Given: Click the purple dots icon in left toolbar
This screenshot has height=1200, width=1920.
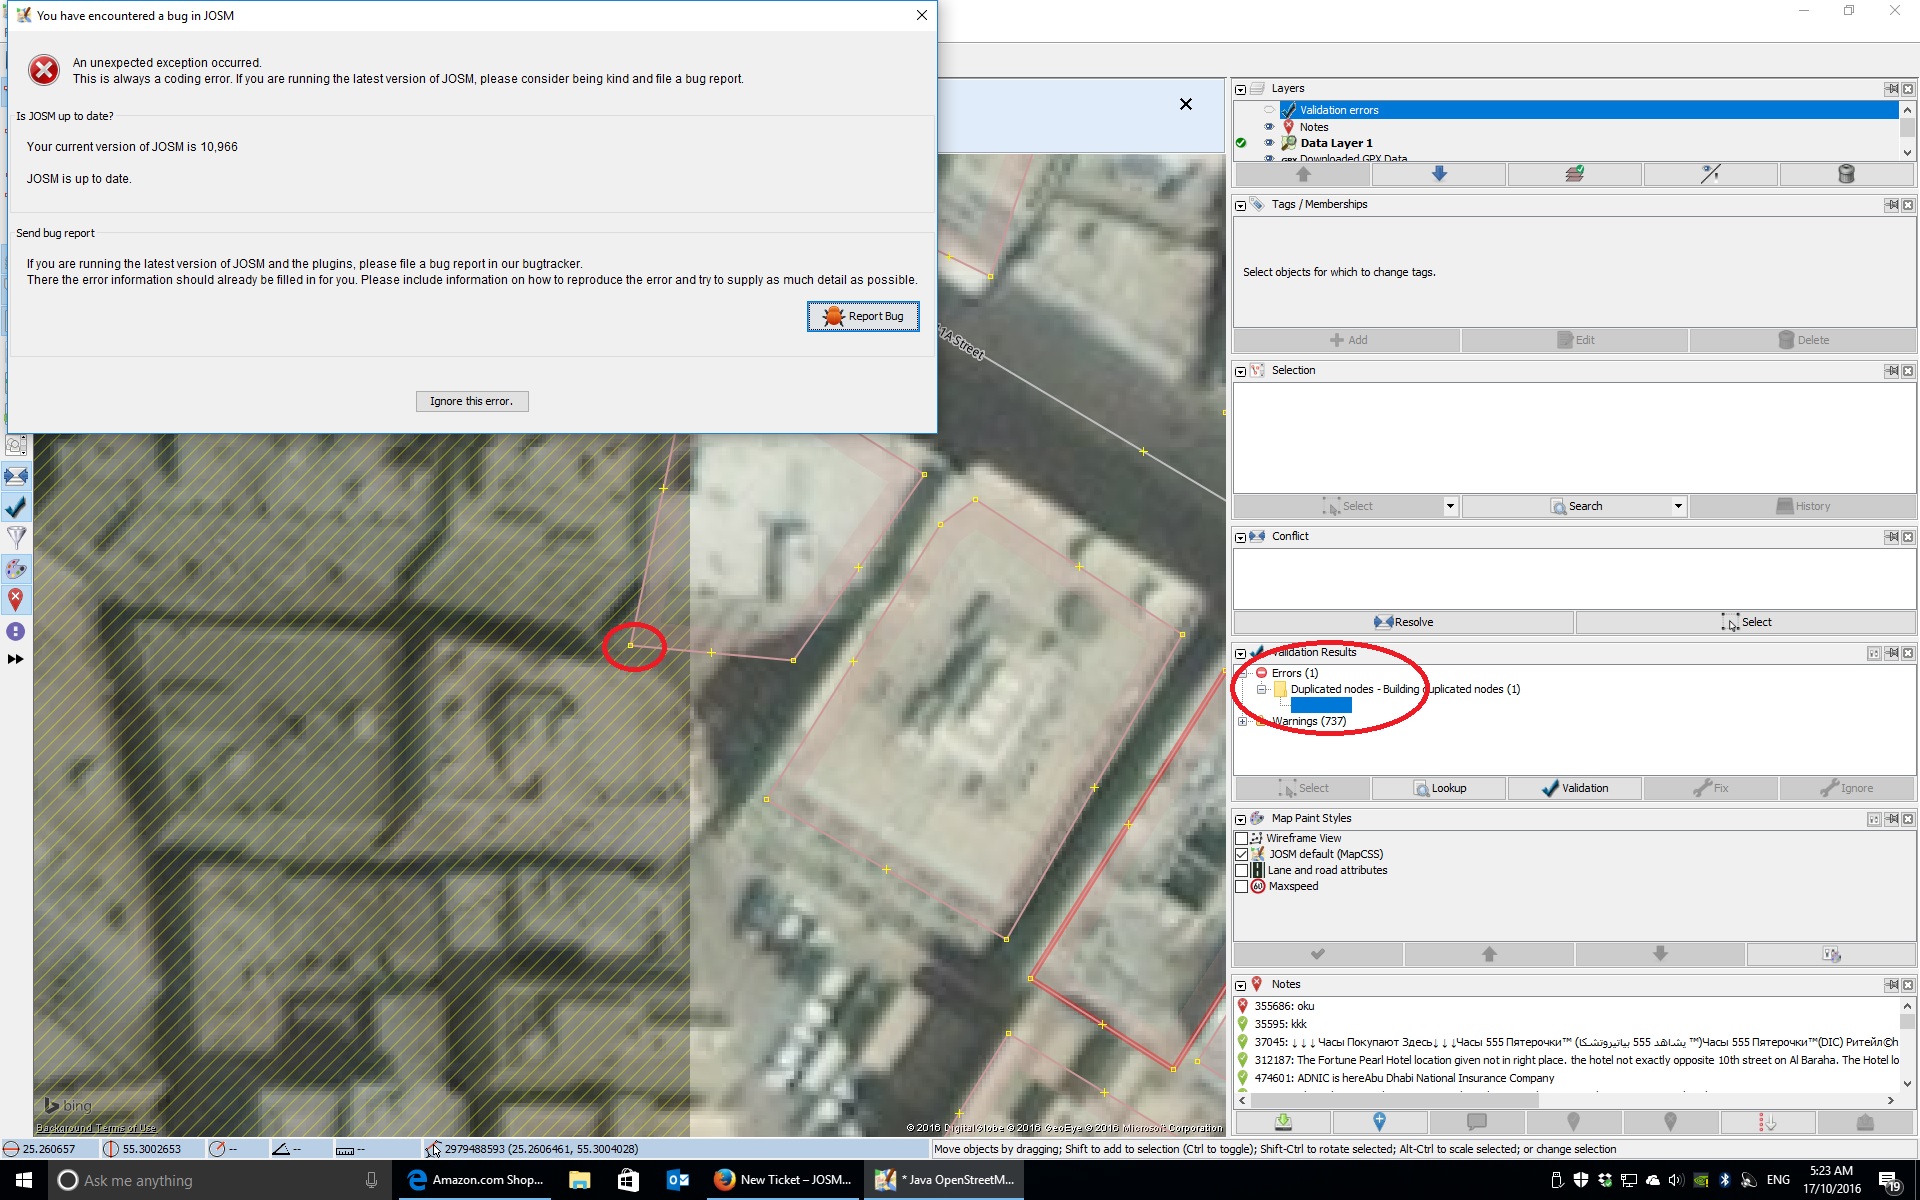Looking at the screenshot, I should (x=16, y=631).
